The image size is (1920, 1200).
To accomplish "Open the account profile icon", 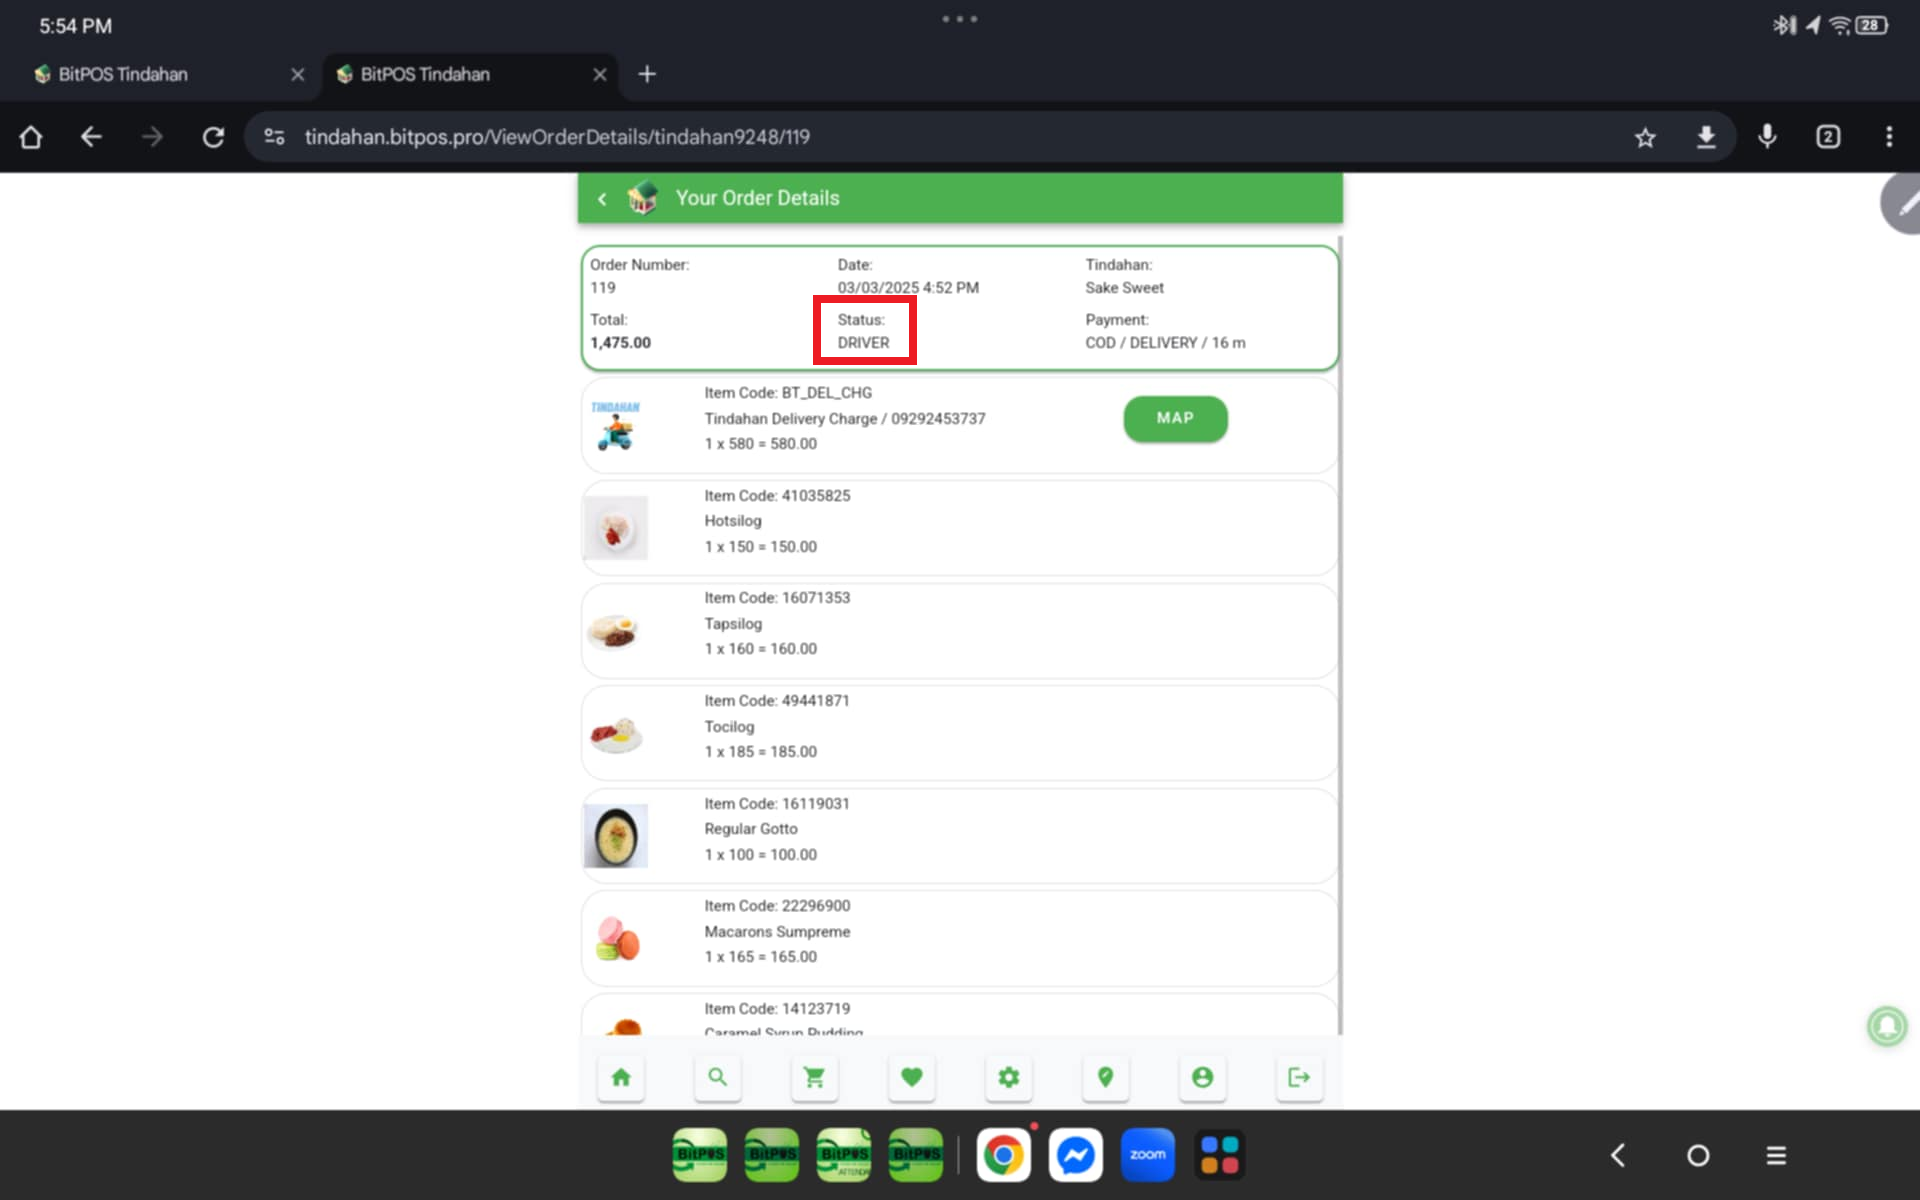I will point(1202,1077).
